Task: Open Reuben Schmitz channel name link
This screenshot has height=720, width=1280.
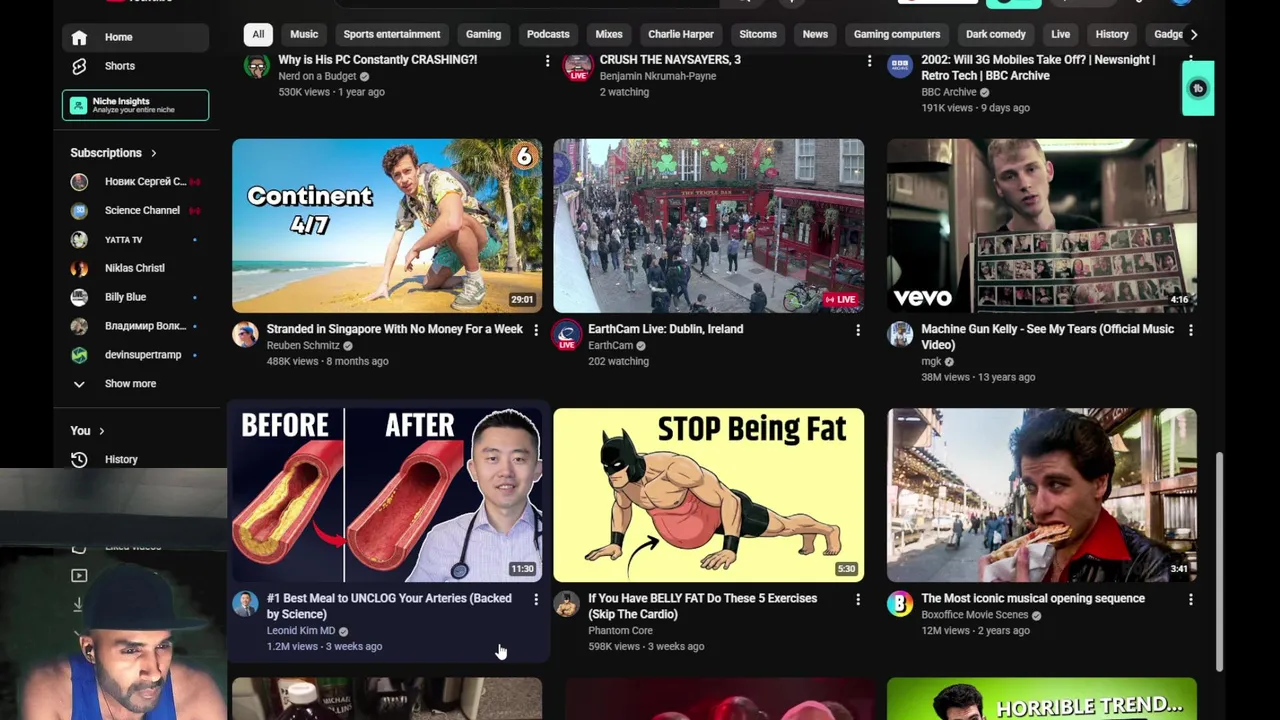Action: click(x=303, y=345)
